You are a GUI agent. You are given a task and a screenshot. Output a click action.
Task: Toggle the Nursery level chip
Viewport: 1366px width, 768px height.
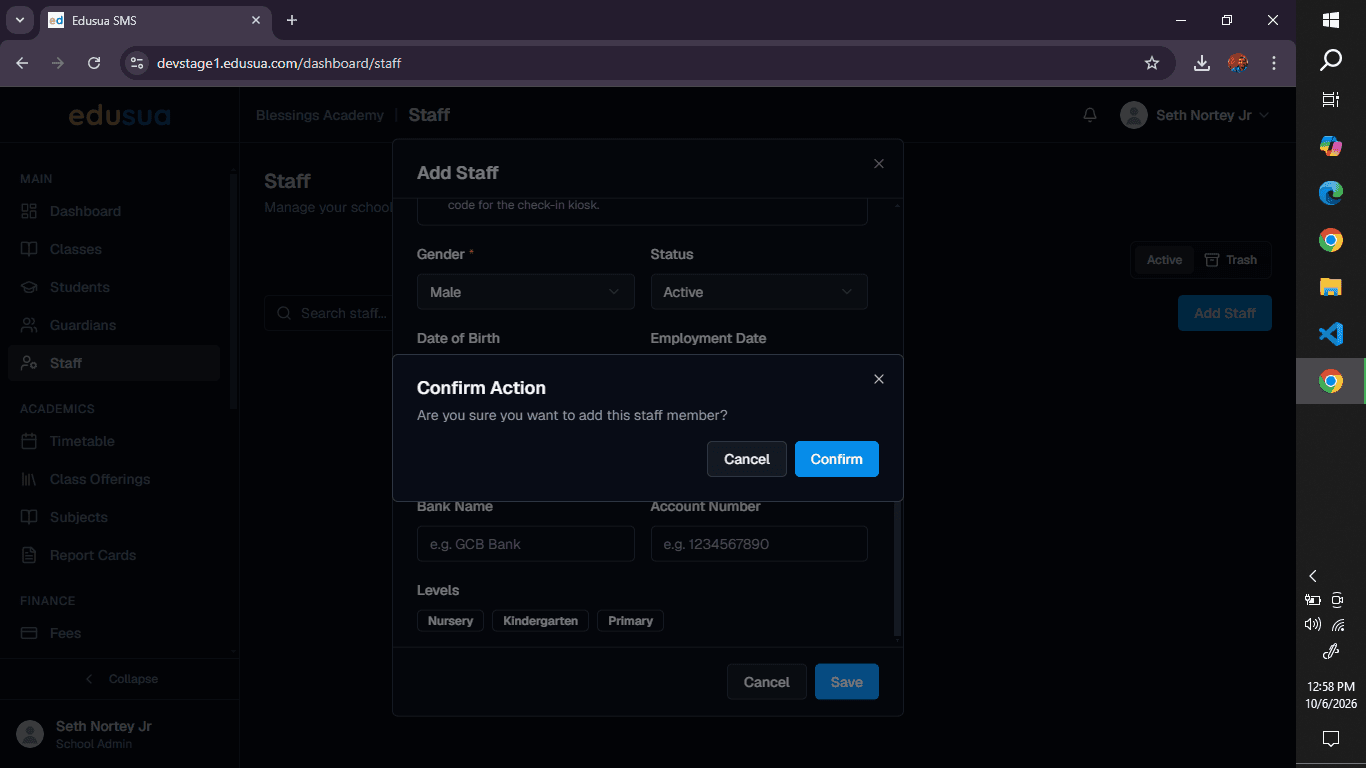(450, 621)
